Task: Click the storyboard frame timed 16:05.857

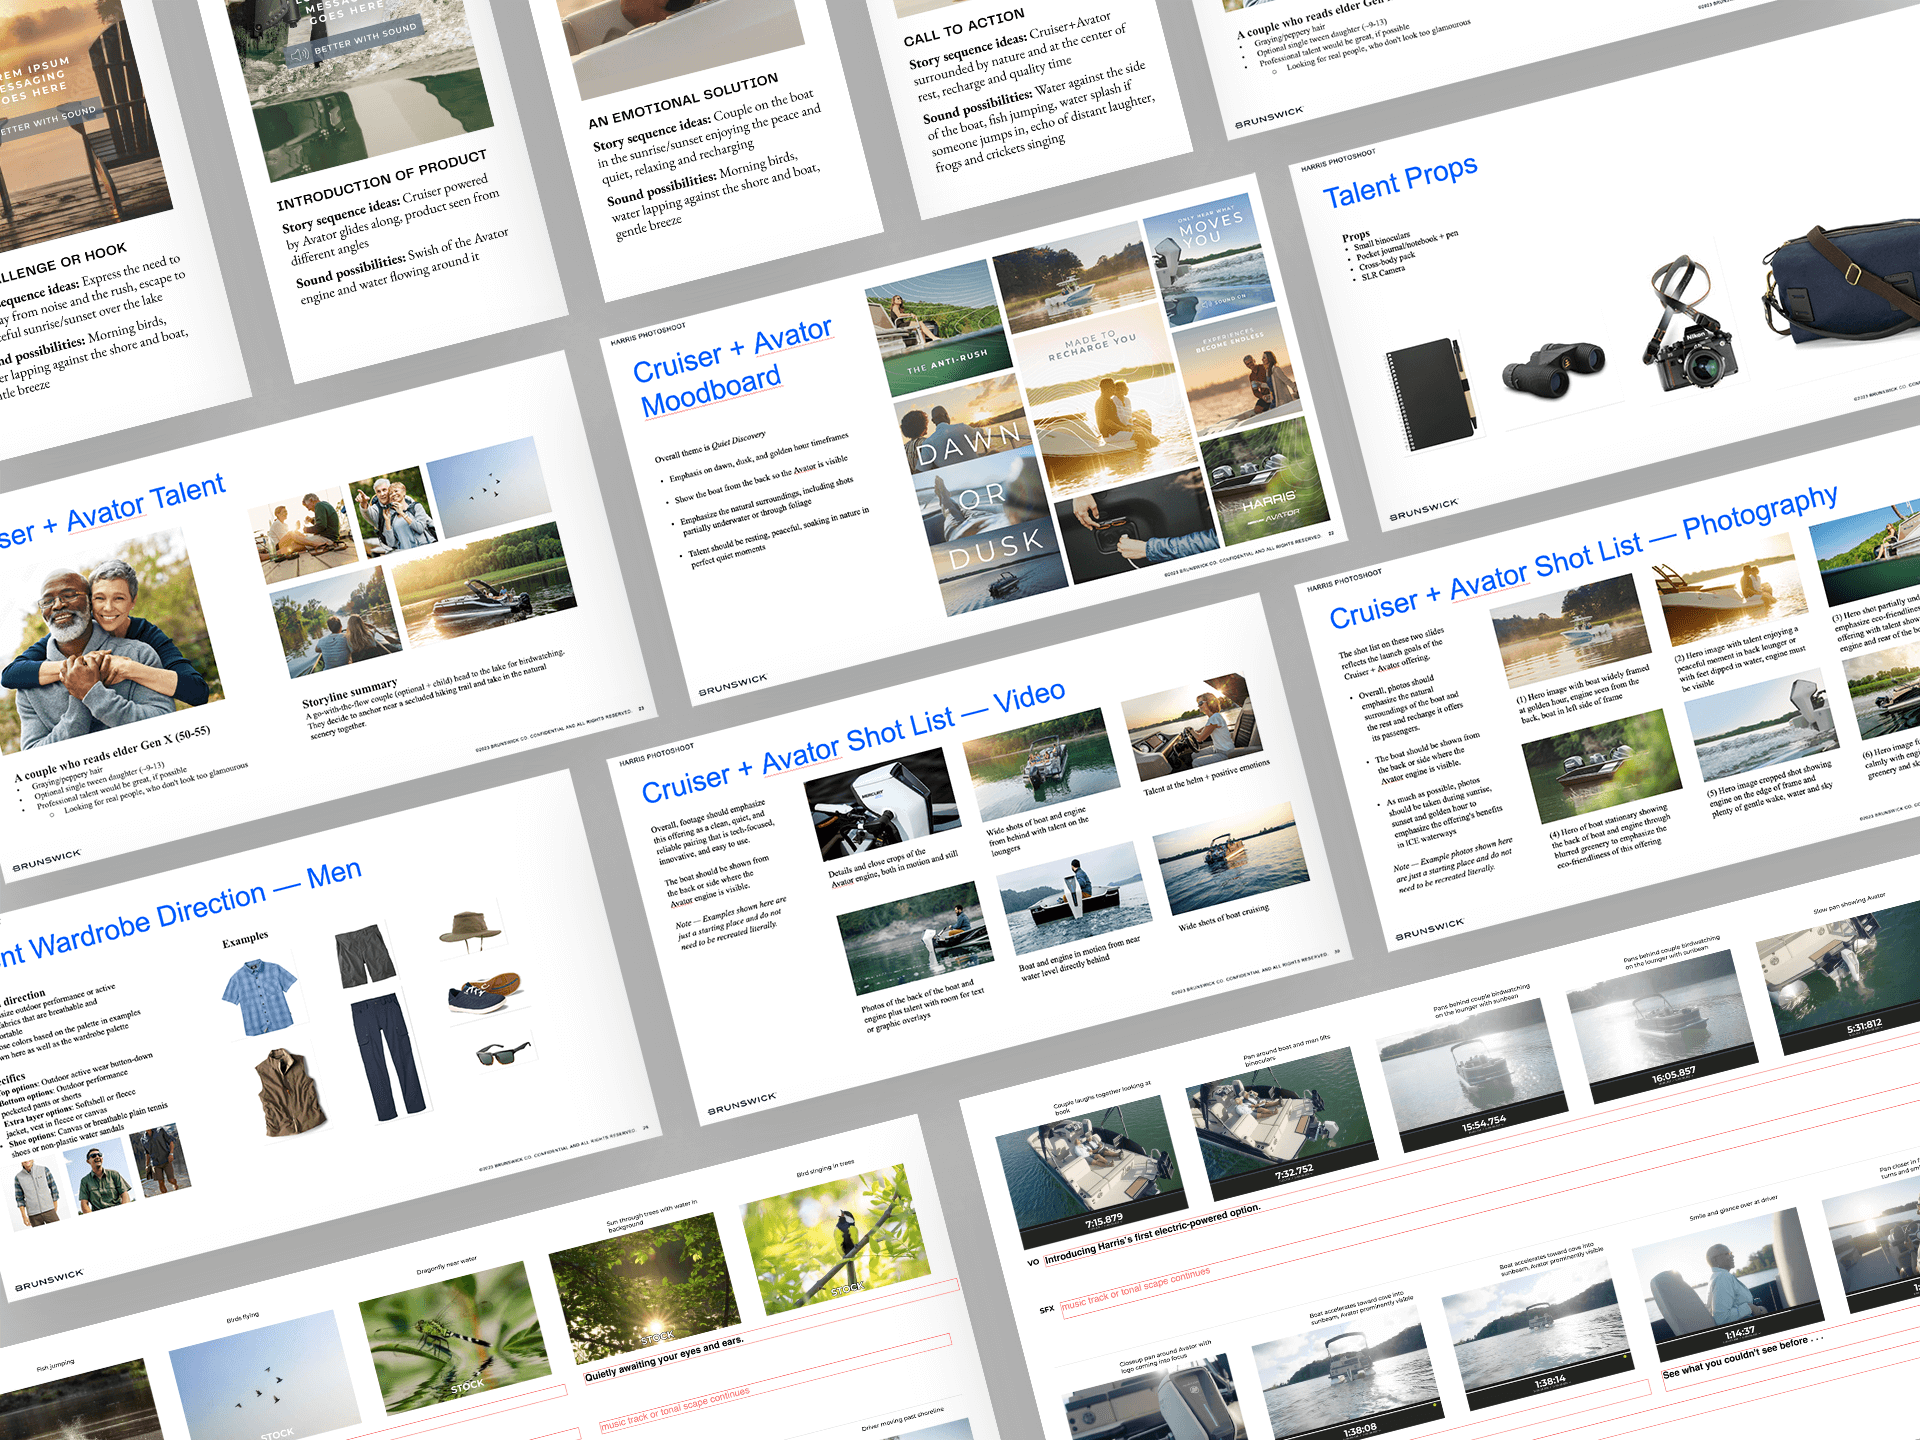Action: 1661,1026
